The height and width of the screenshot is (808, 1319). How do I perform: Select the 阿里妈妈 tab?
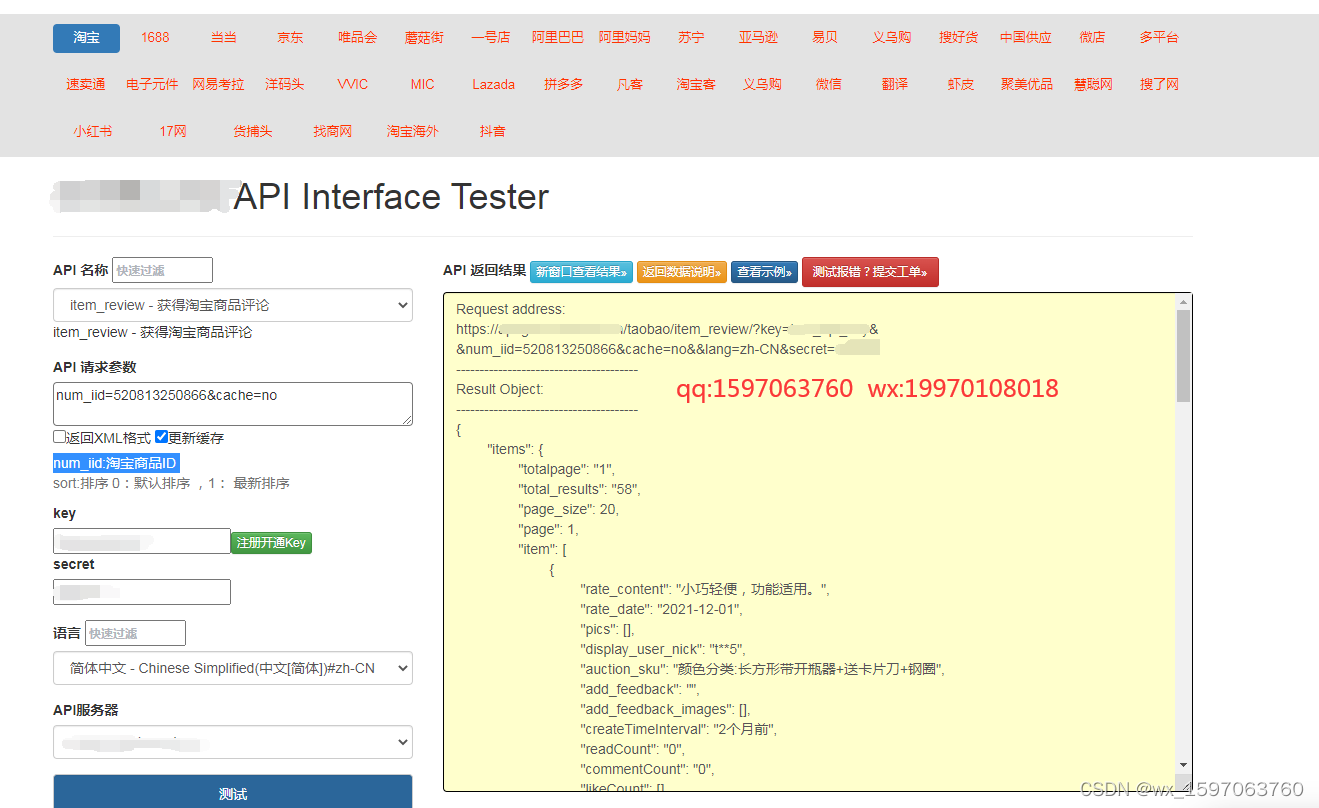click(625, 38)
